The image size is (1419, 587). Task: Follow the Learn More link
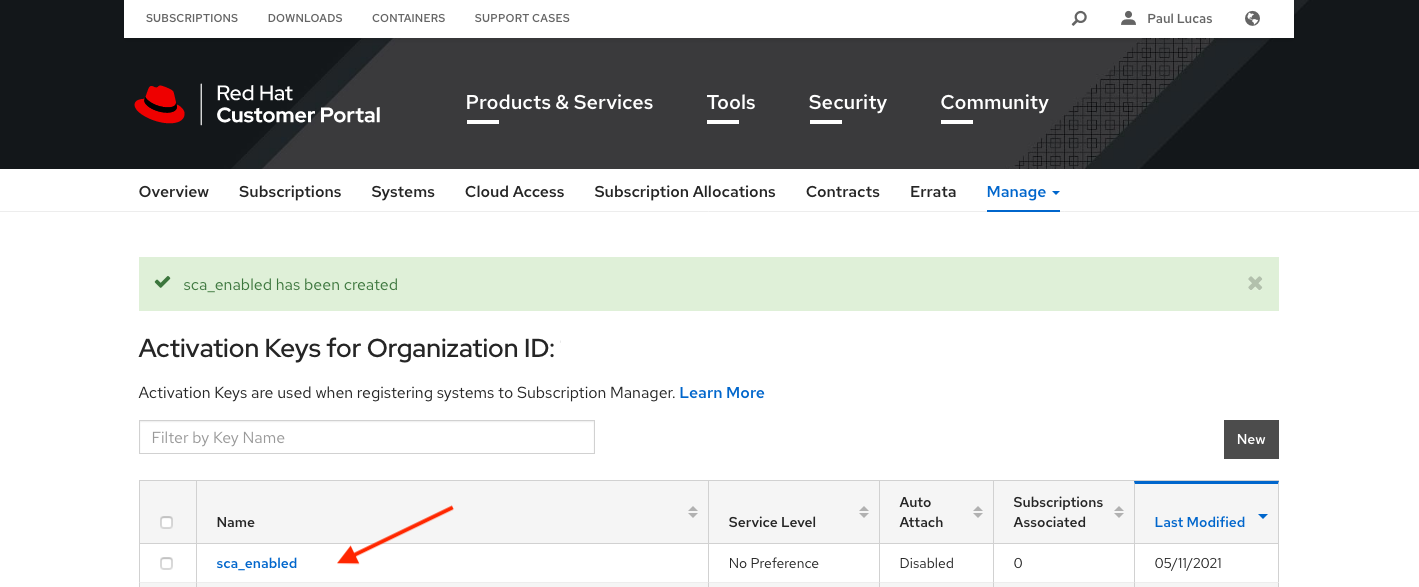point(722,393)
